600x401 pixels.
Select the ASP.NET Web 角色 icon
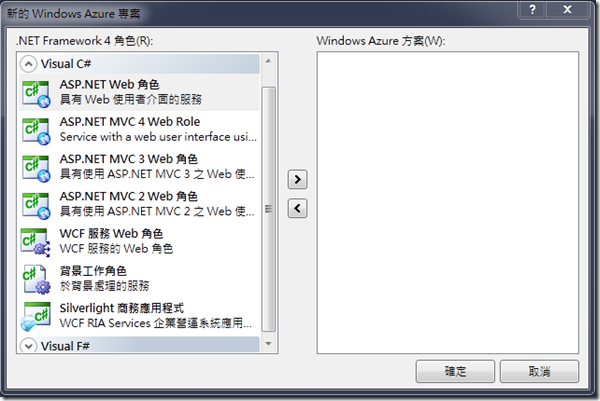[x=36, y=93]
